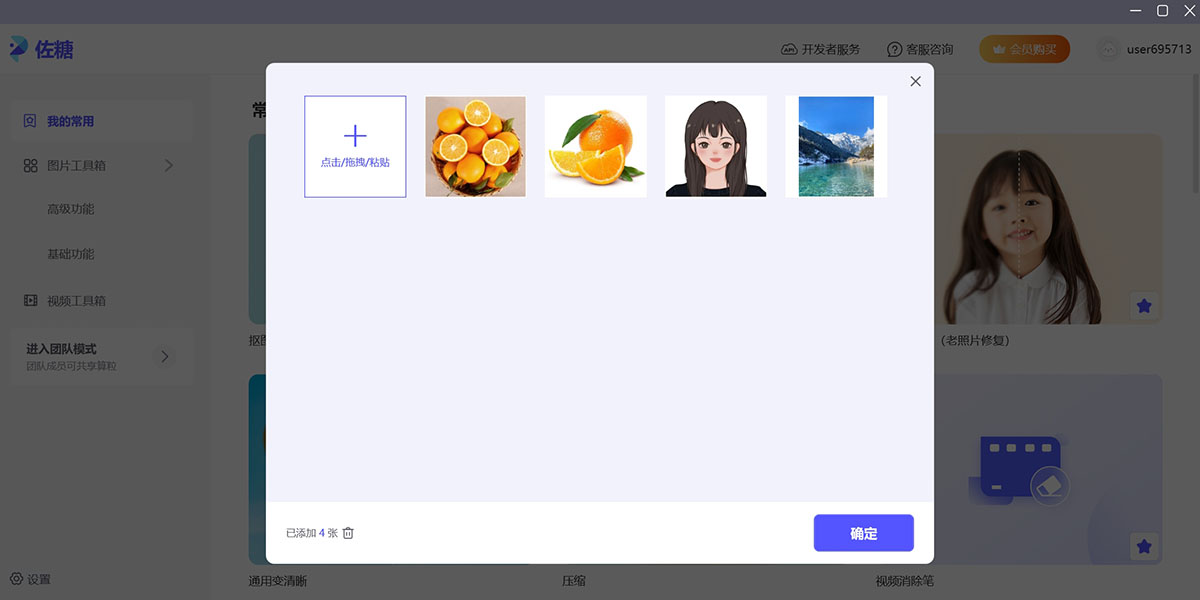This screenshot has height=600, width=1200.
Task: Select the cartoon girl avatar thumbnail
Action: click(x=715, y=146)
